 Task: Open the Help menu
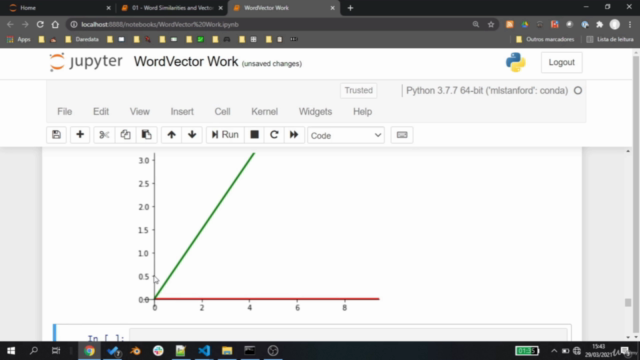[x=362, y=111]
